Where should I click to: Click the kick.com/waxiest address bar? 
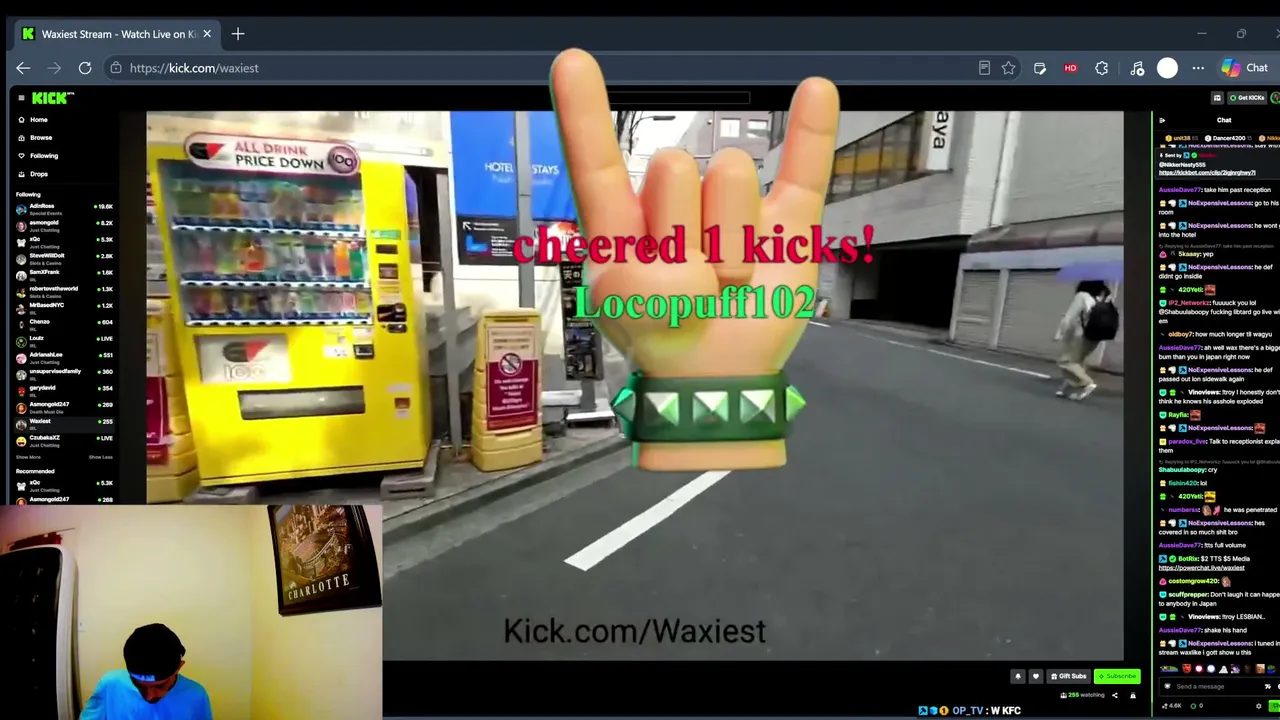click(540, 68)
